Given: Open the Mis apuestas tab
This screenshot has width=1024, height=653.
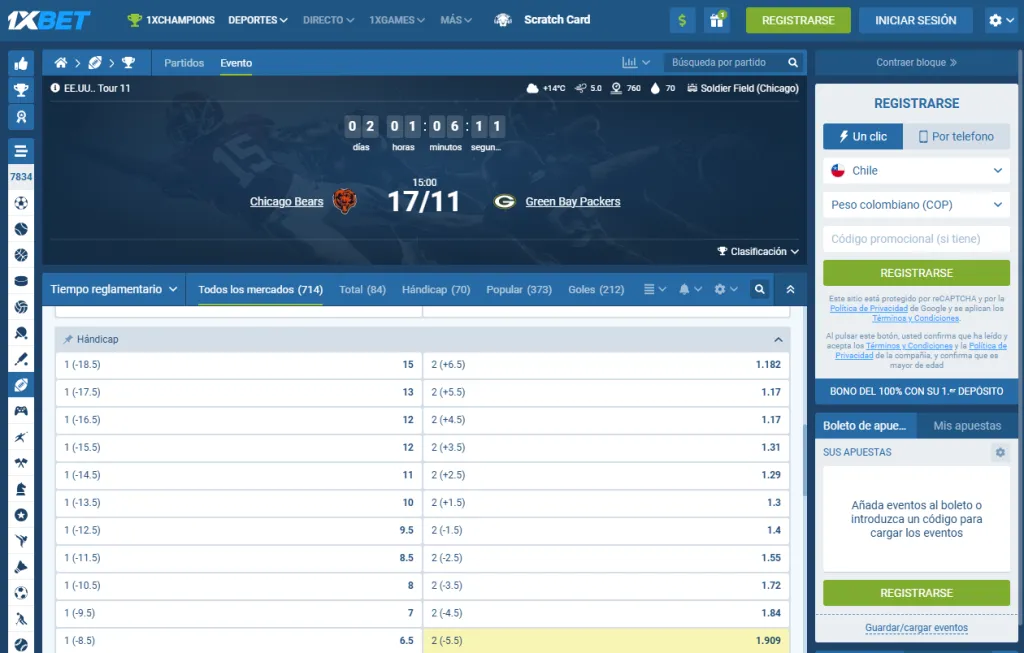Looking at the screenshot, I should (966, 424).
